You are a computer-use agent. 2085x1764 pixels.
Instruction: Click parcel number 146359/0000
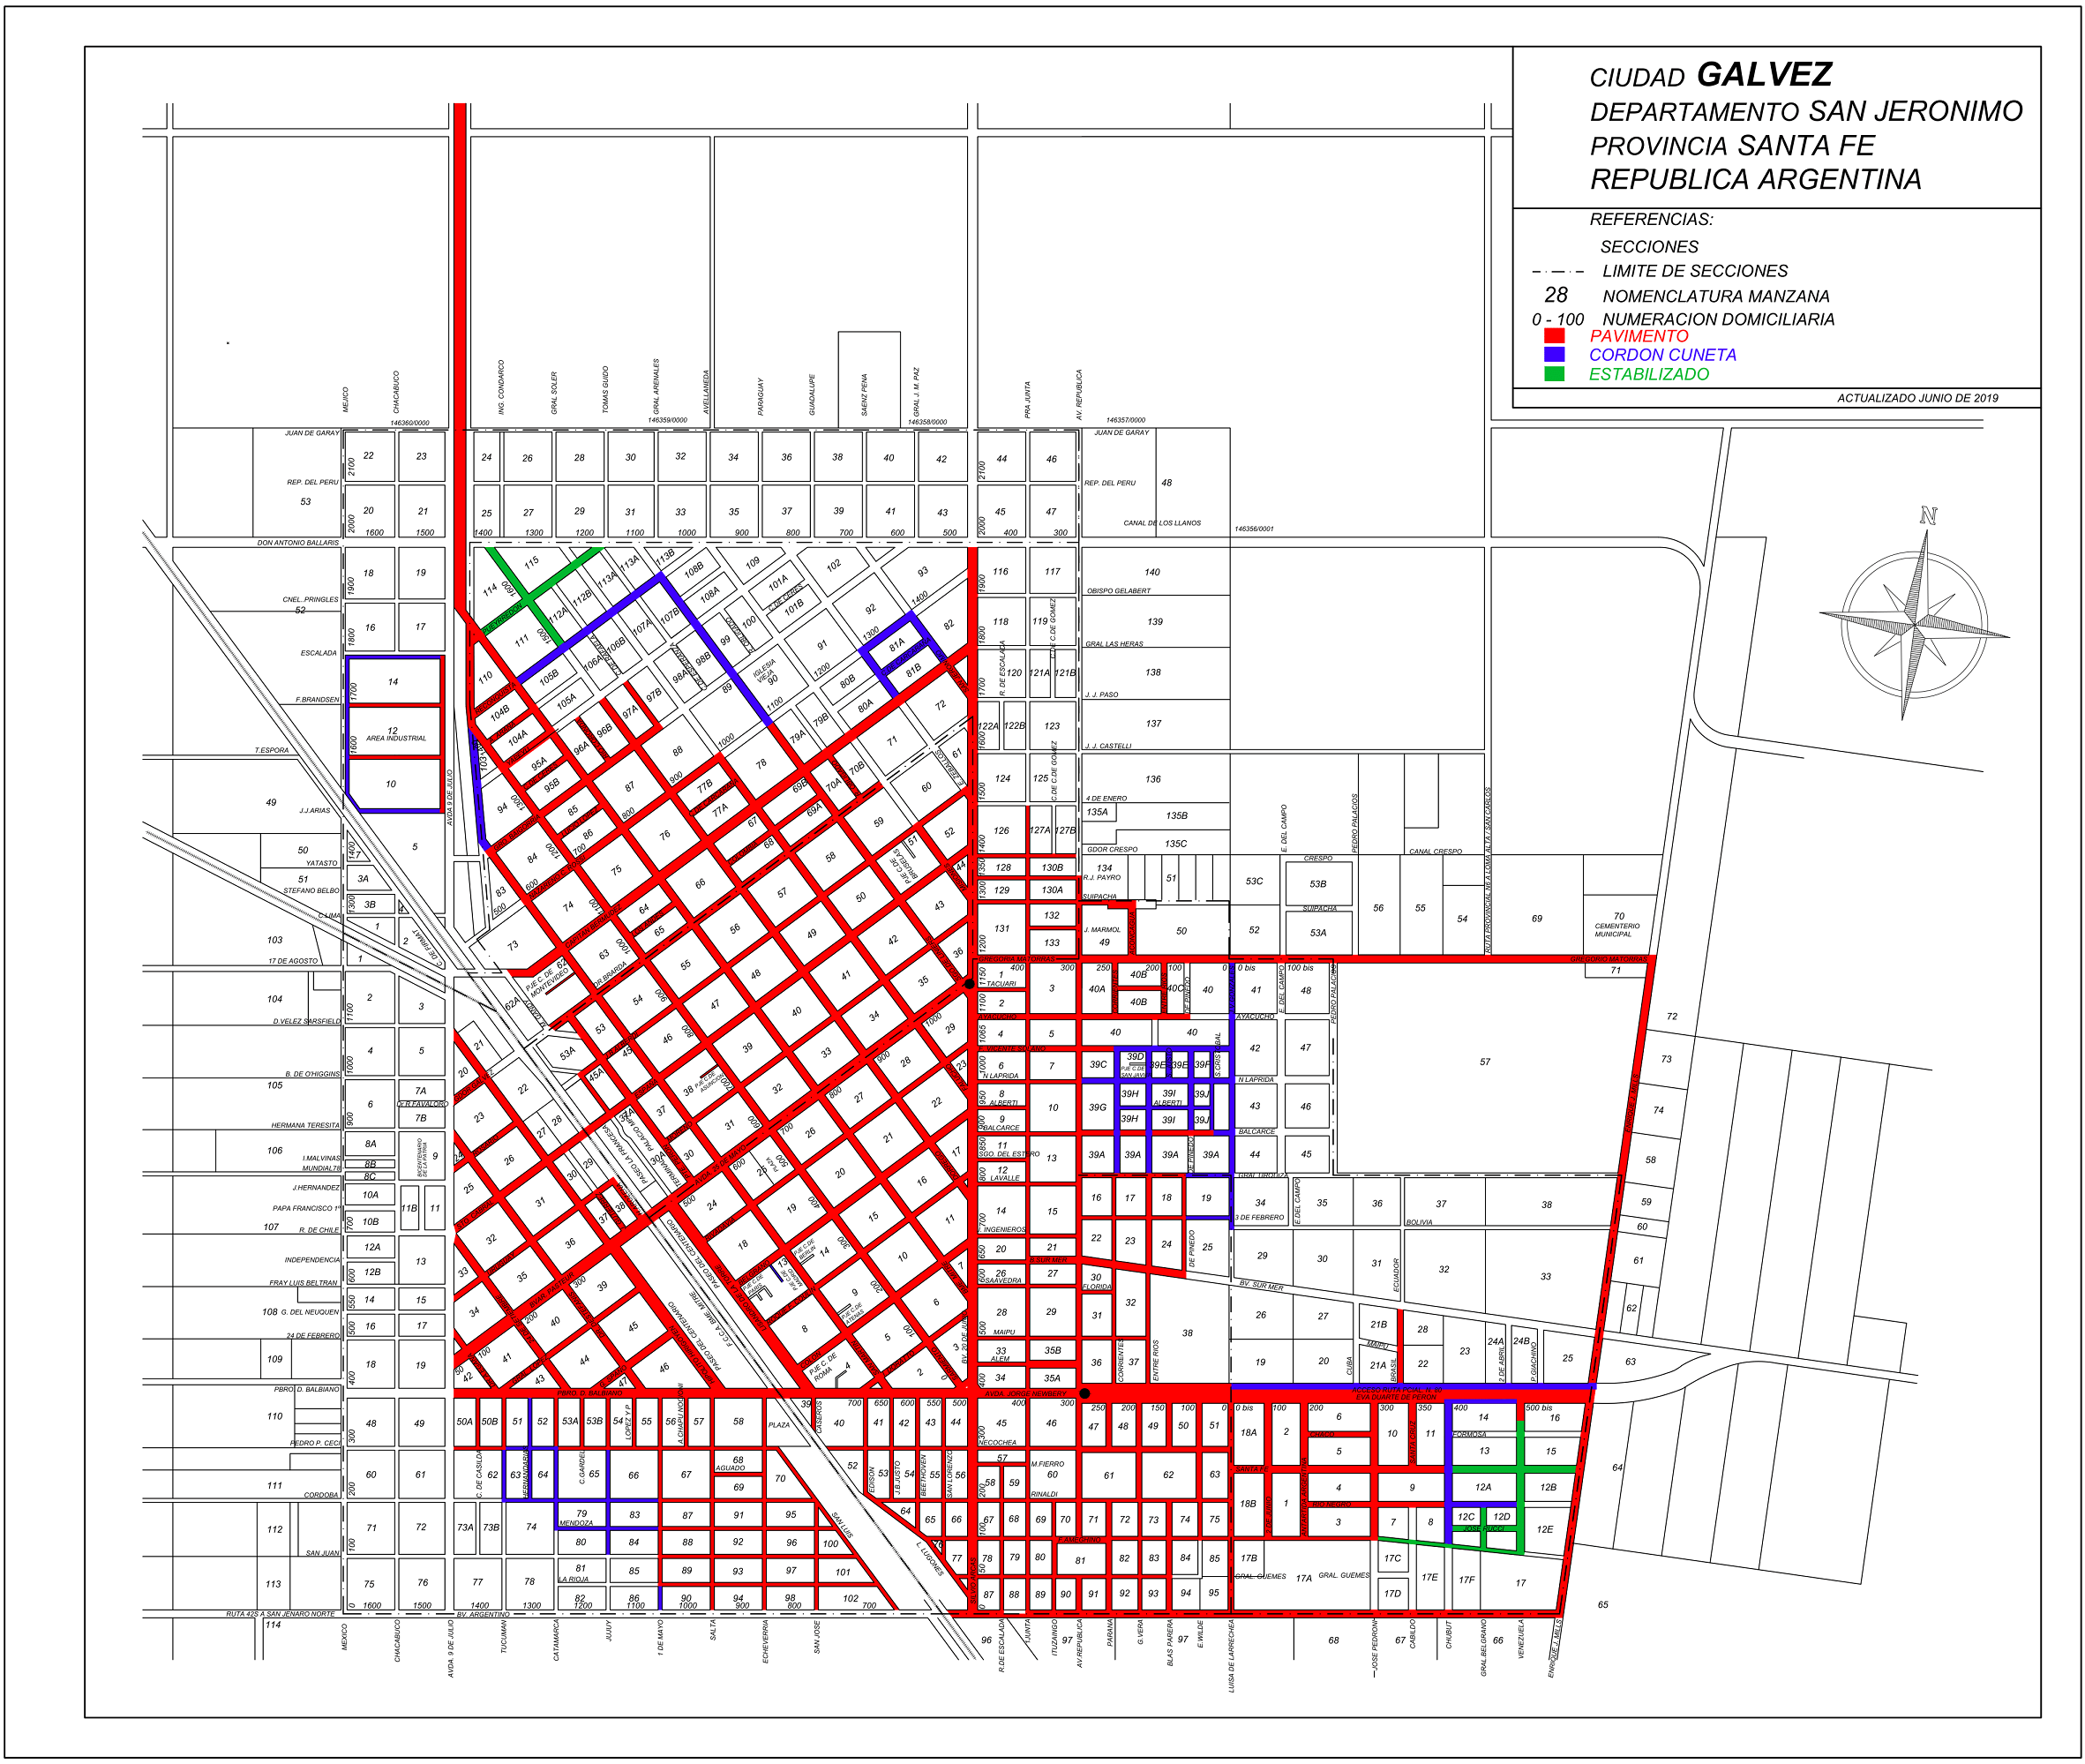pos(667,420)
